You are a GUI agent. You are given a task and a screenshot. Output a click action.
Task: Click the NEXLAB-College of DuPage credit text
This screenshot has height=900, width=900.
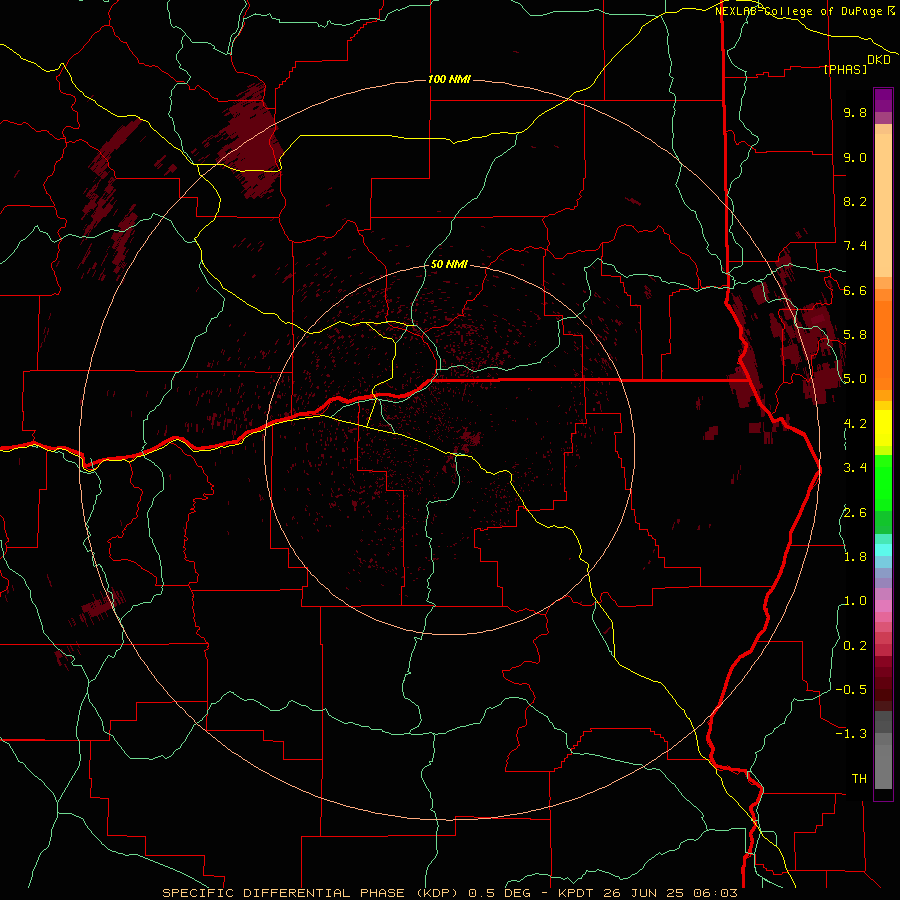pos(805,11)
